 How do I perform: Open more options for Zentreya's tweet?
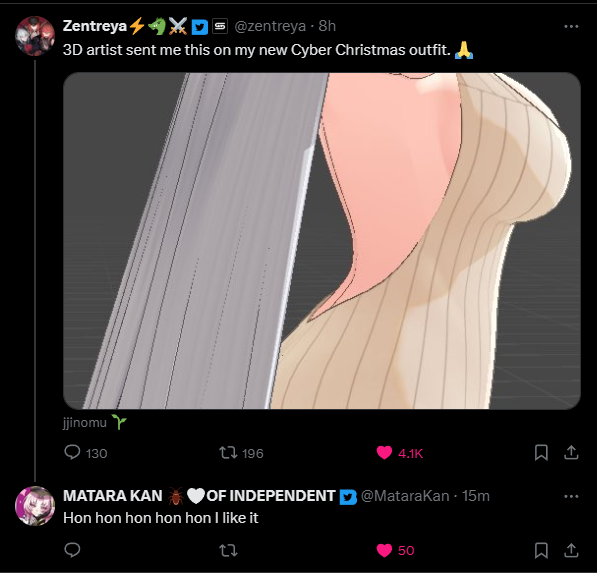coord(571,26)
